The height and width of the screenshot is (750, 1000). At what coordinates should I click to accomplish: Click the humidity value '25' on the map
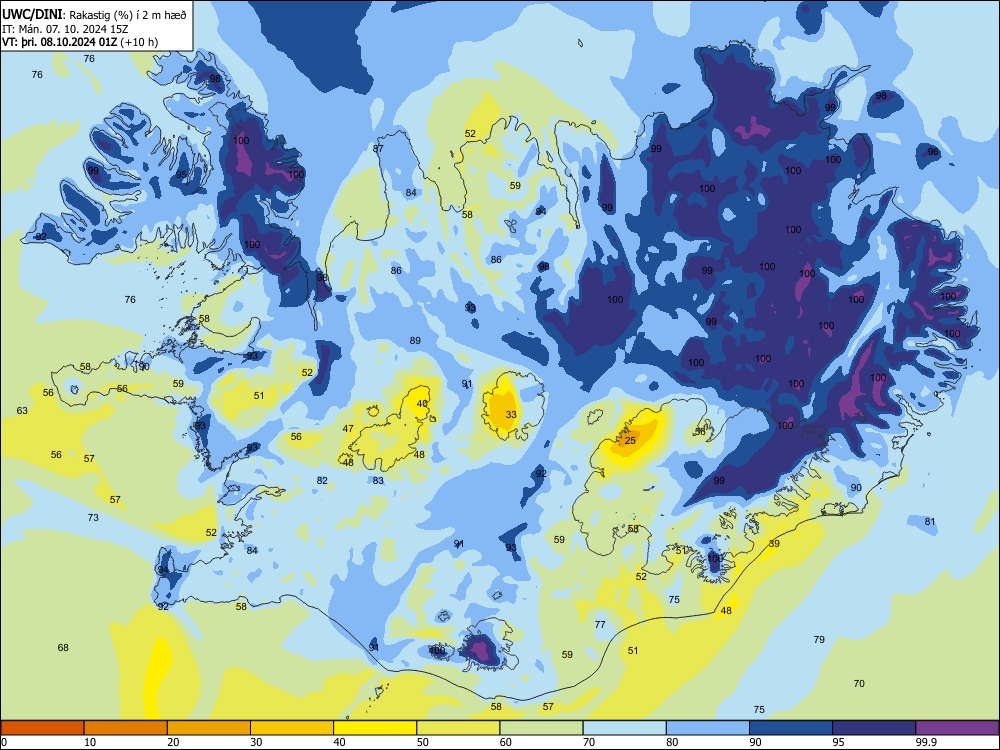(630, 441)
